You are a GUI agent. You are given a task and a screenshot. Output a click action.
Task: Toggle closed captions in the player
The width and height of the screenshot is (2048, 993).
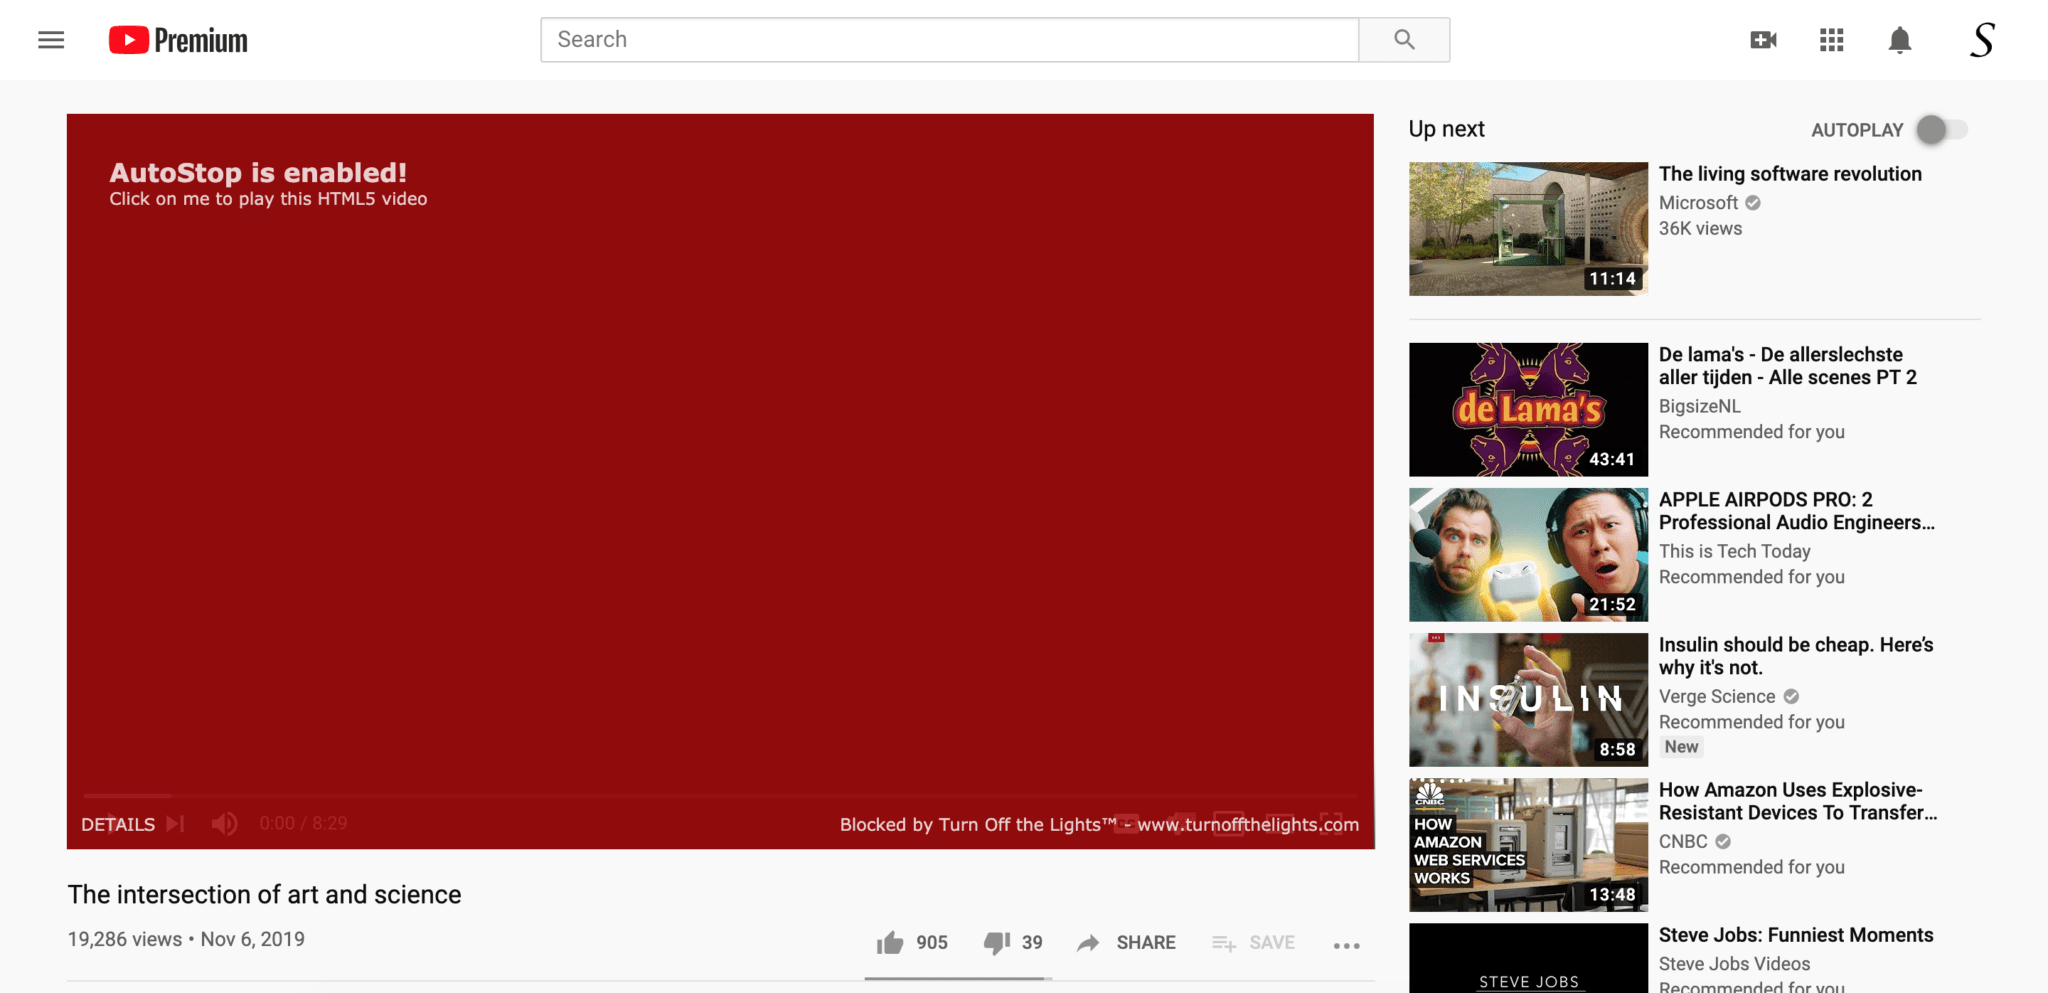pyautogui.click(x=1126, y=823)
